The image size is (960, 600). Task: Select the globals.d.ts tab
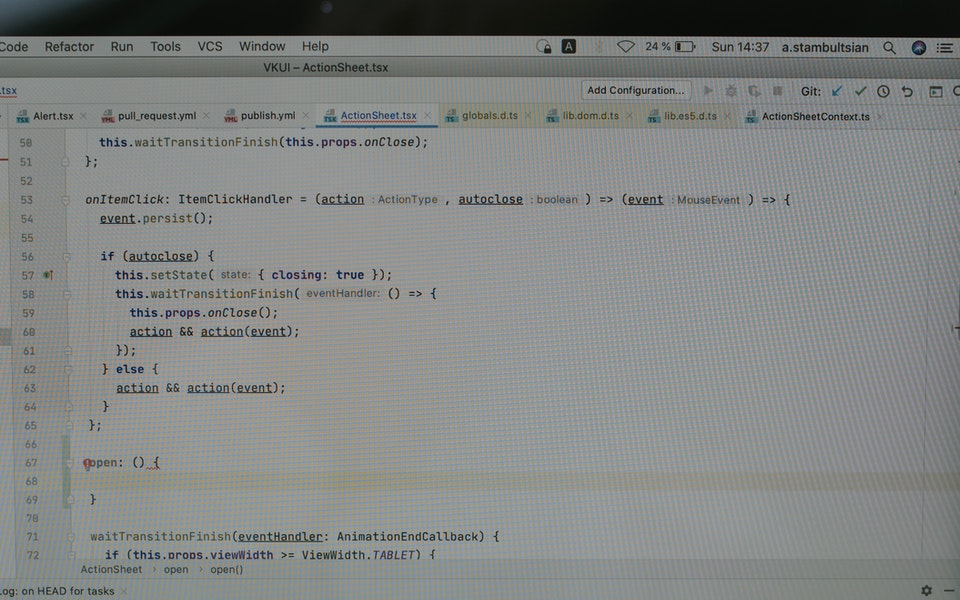(488, 116)
